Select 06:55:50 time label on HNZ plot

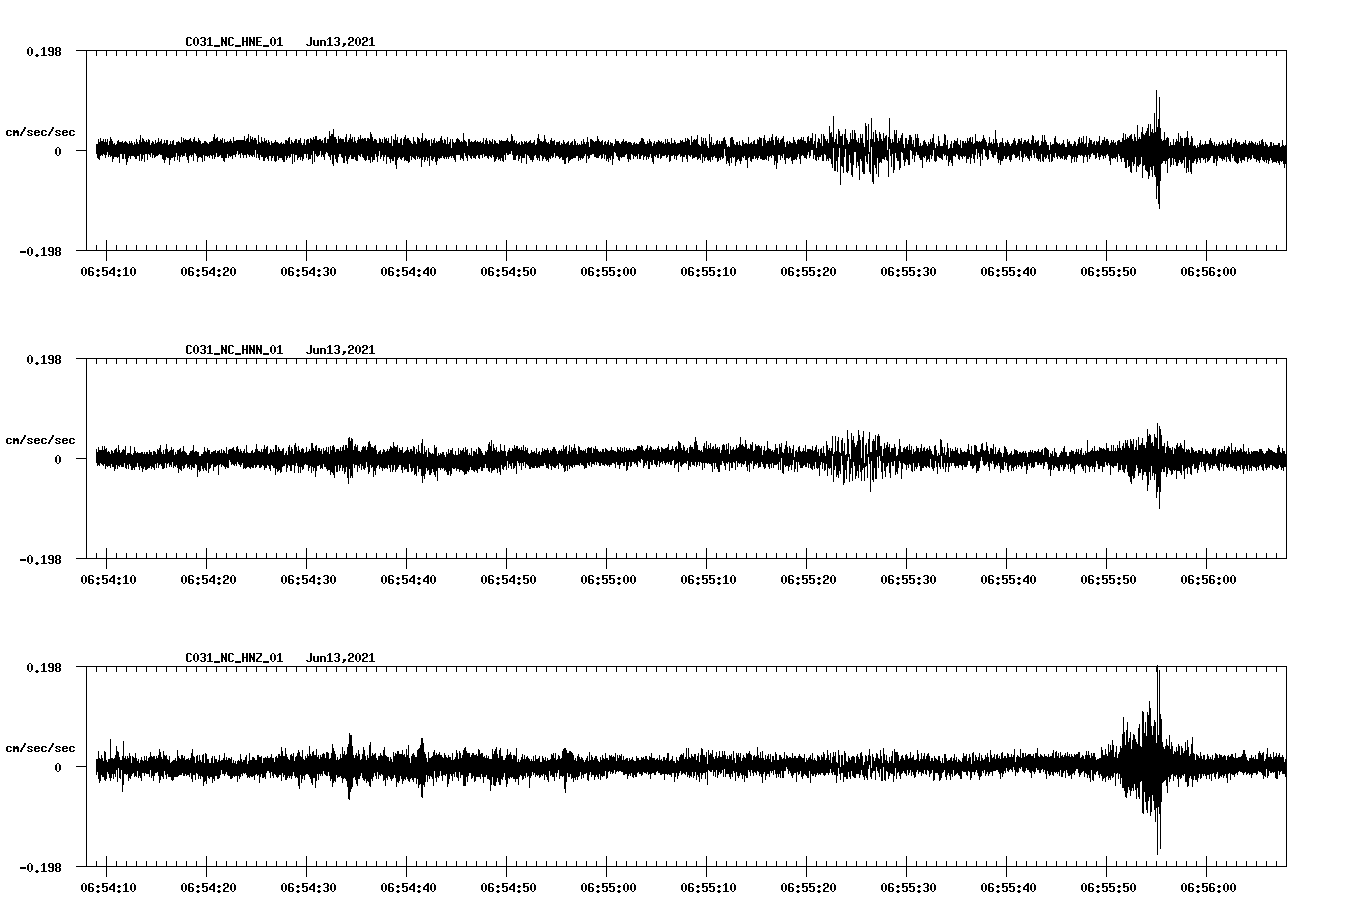(x=1108, y=888)
